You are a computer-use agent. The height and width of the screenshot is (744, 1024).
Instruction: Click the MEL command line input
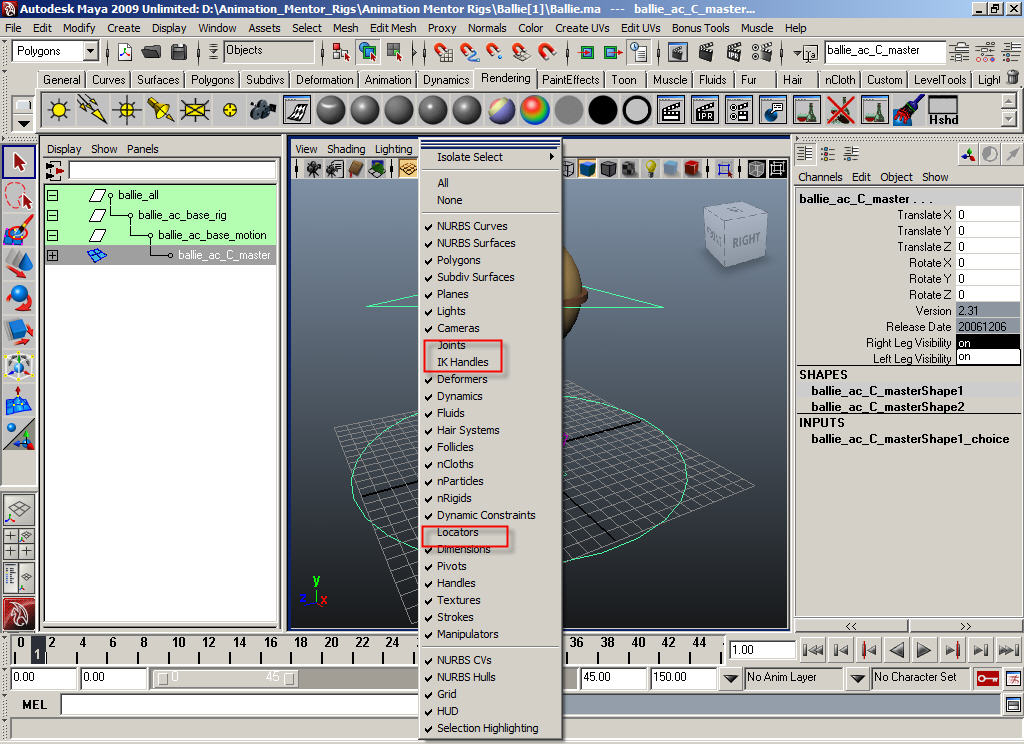(x=238, y=705)
